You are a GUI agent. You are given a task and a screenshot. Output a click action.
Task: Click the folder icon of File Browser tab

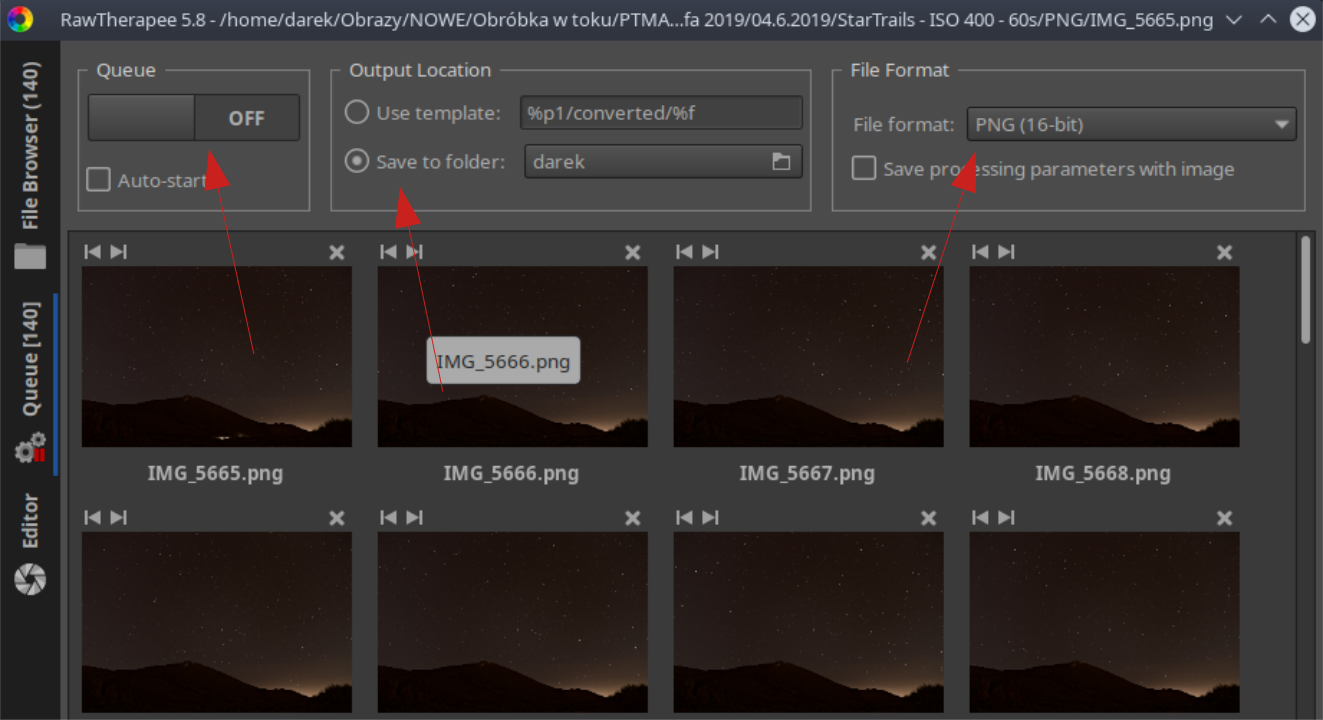click(31, 256)
